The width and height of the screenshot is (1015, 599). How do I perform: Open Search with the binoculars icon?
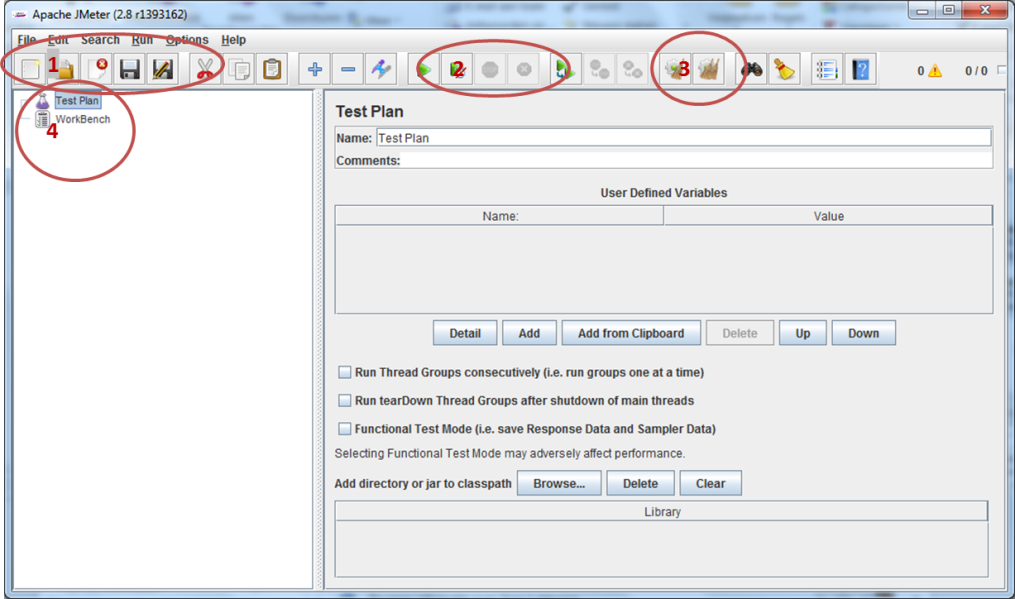click(751, 69)
